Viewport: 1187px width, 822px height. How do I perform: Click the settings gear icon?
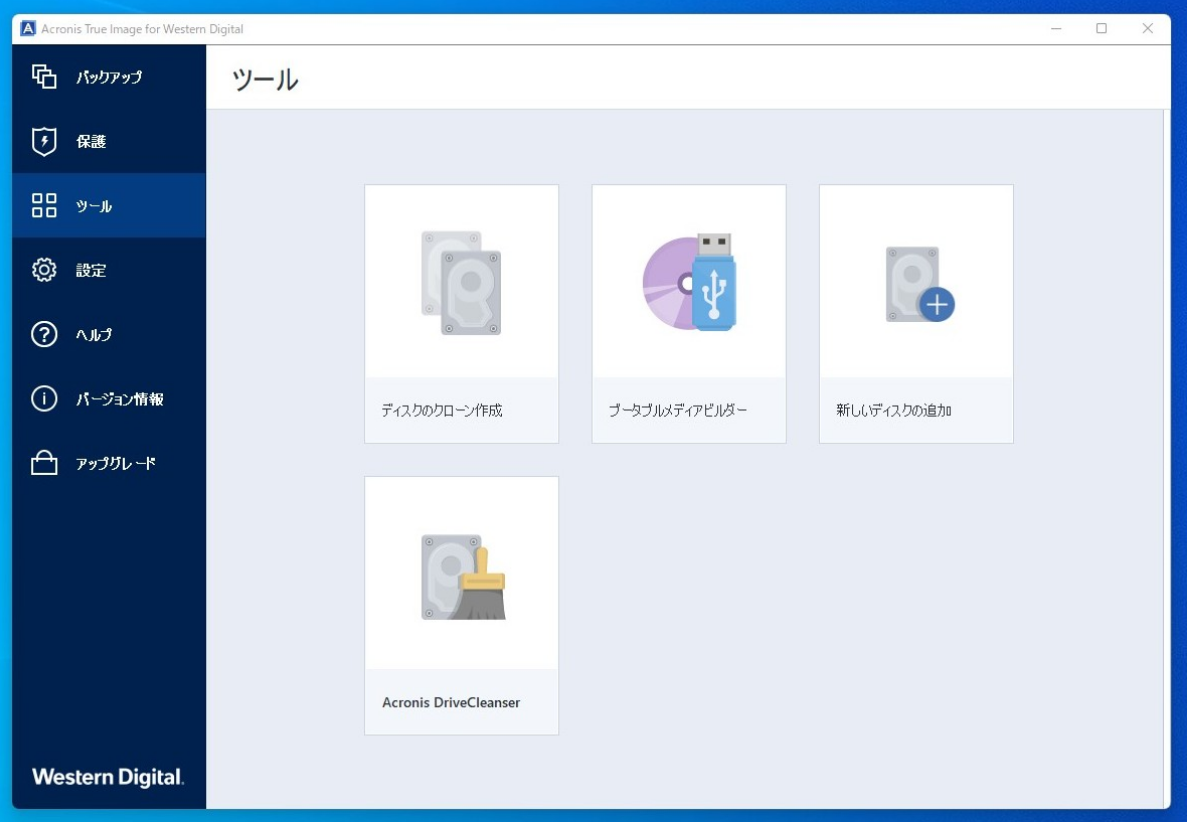[x=44, y=269]
